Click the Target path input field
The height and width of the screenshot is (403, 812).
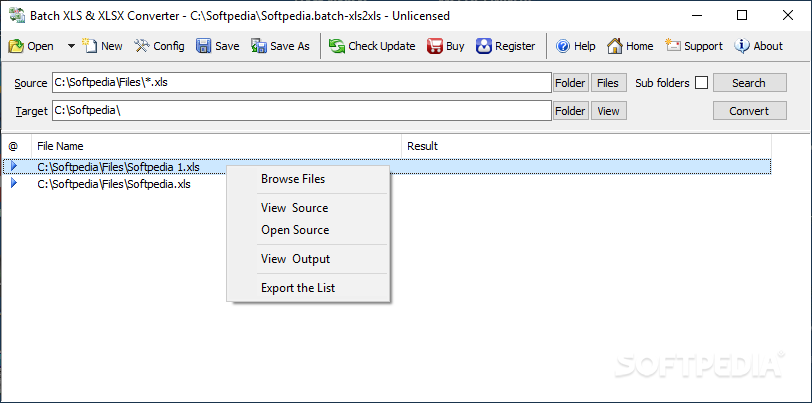point(302,110)
